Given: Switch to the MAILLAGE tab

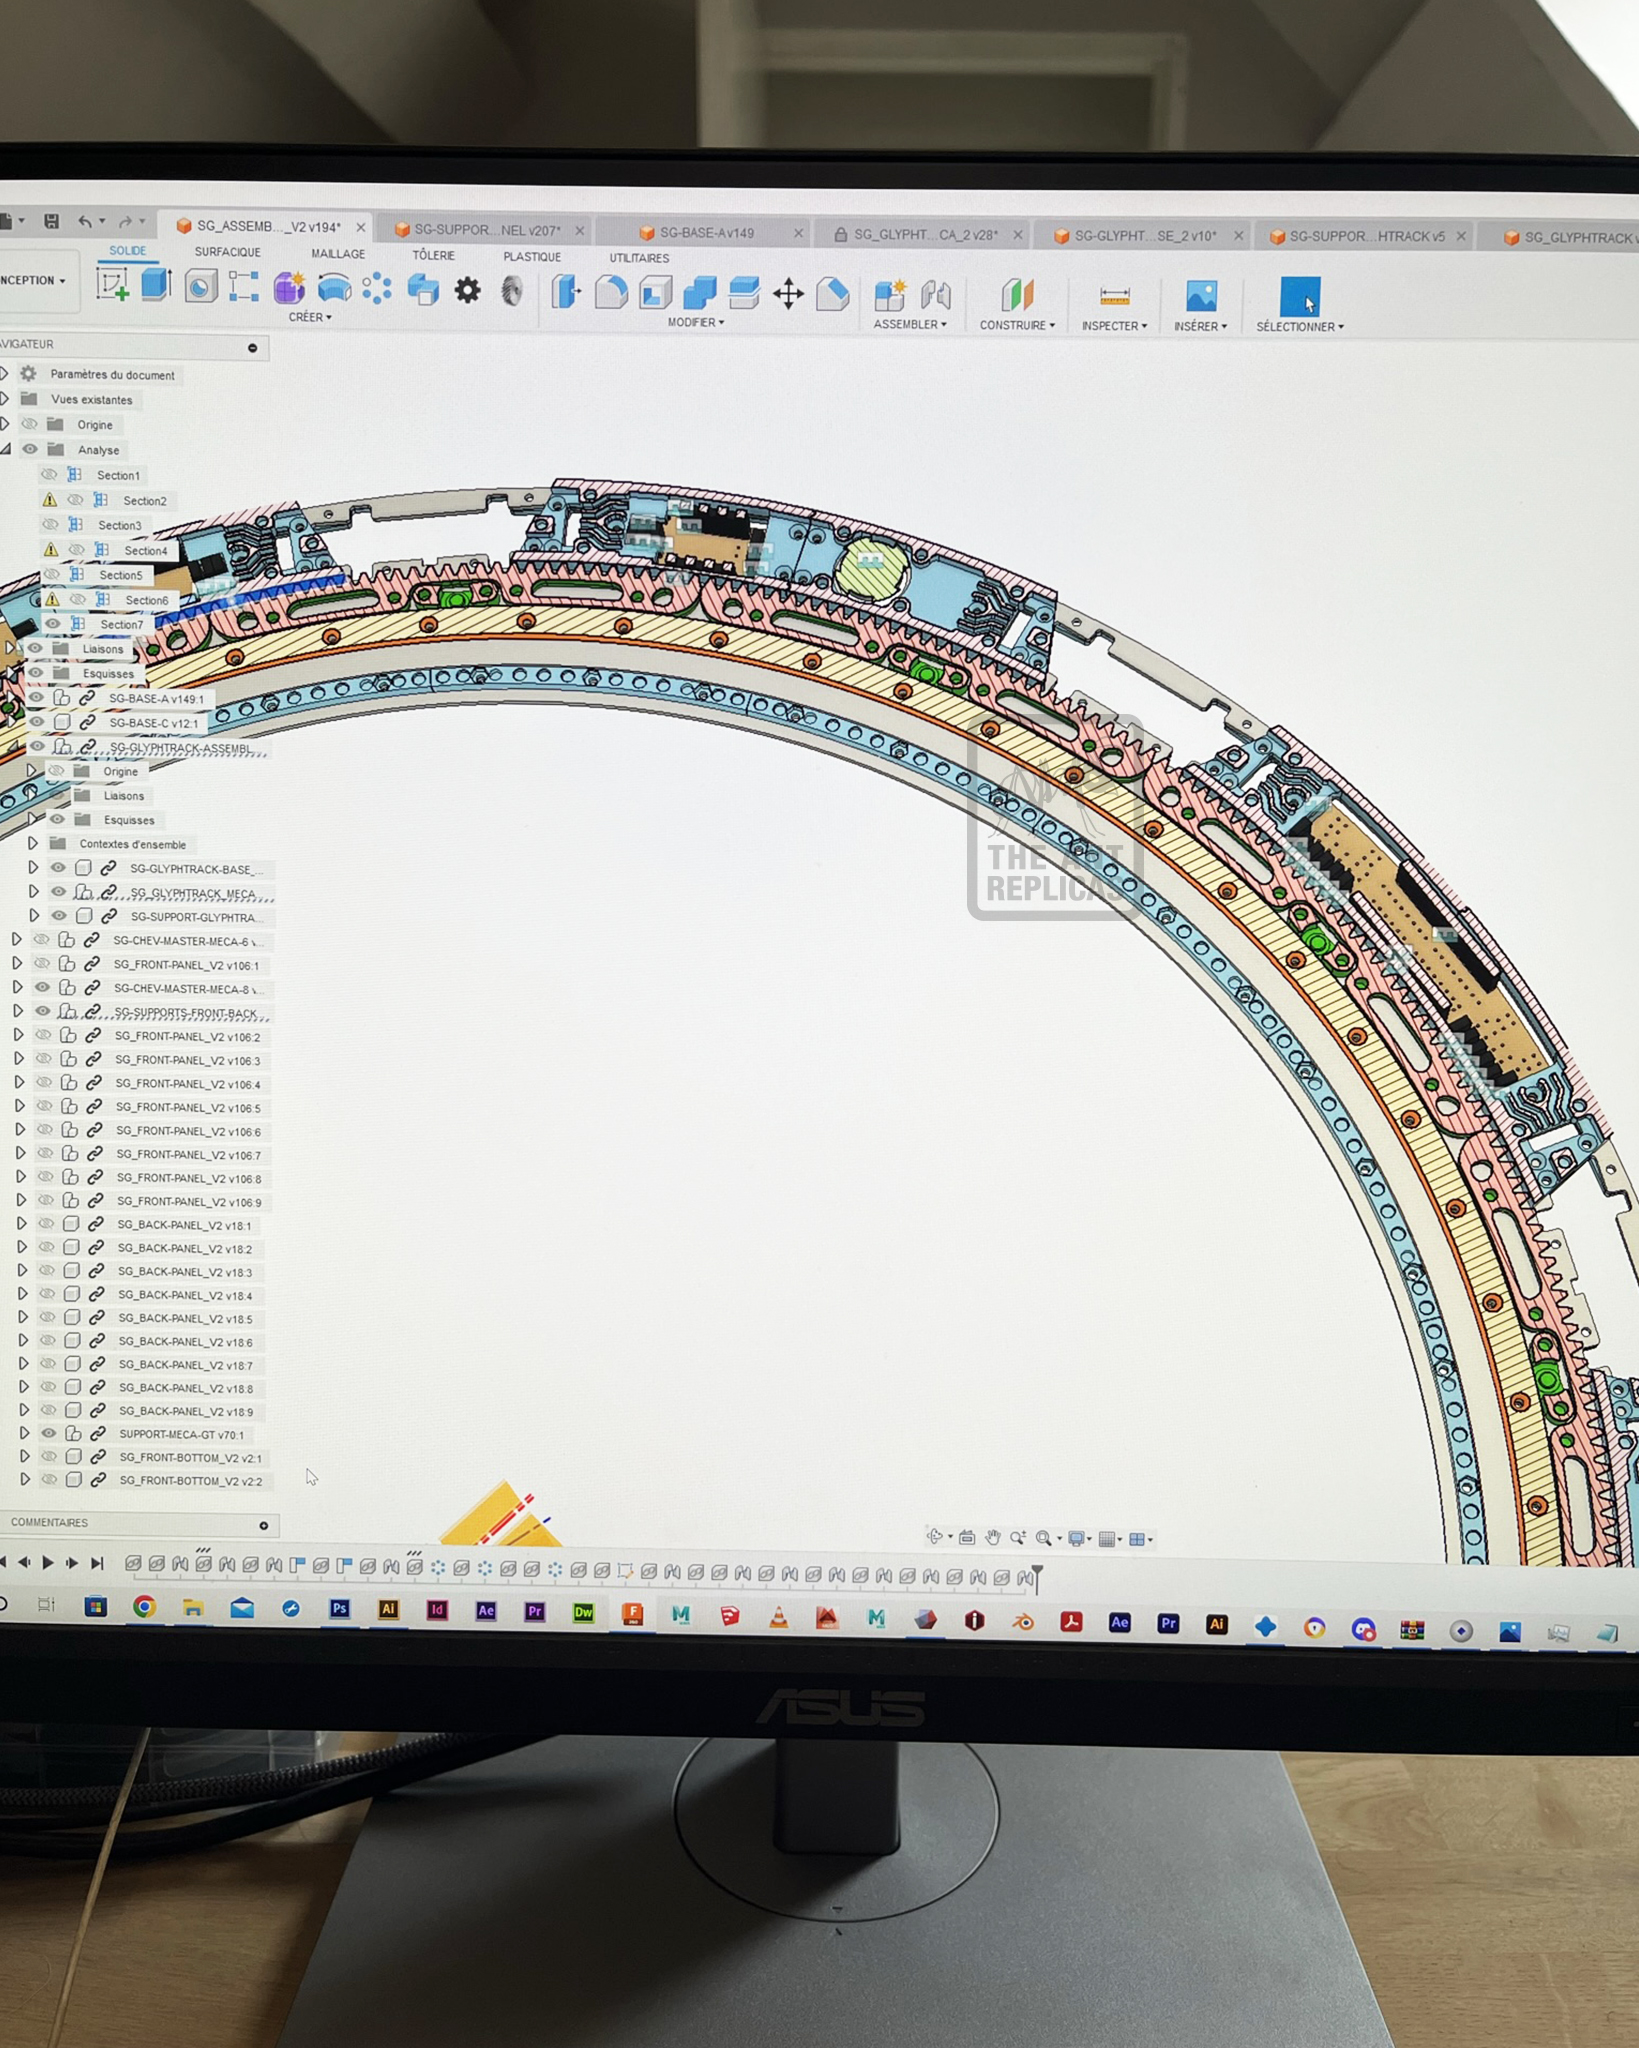Looking at the screenshot, I should pyautogui.click(x=338, y=254).
